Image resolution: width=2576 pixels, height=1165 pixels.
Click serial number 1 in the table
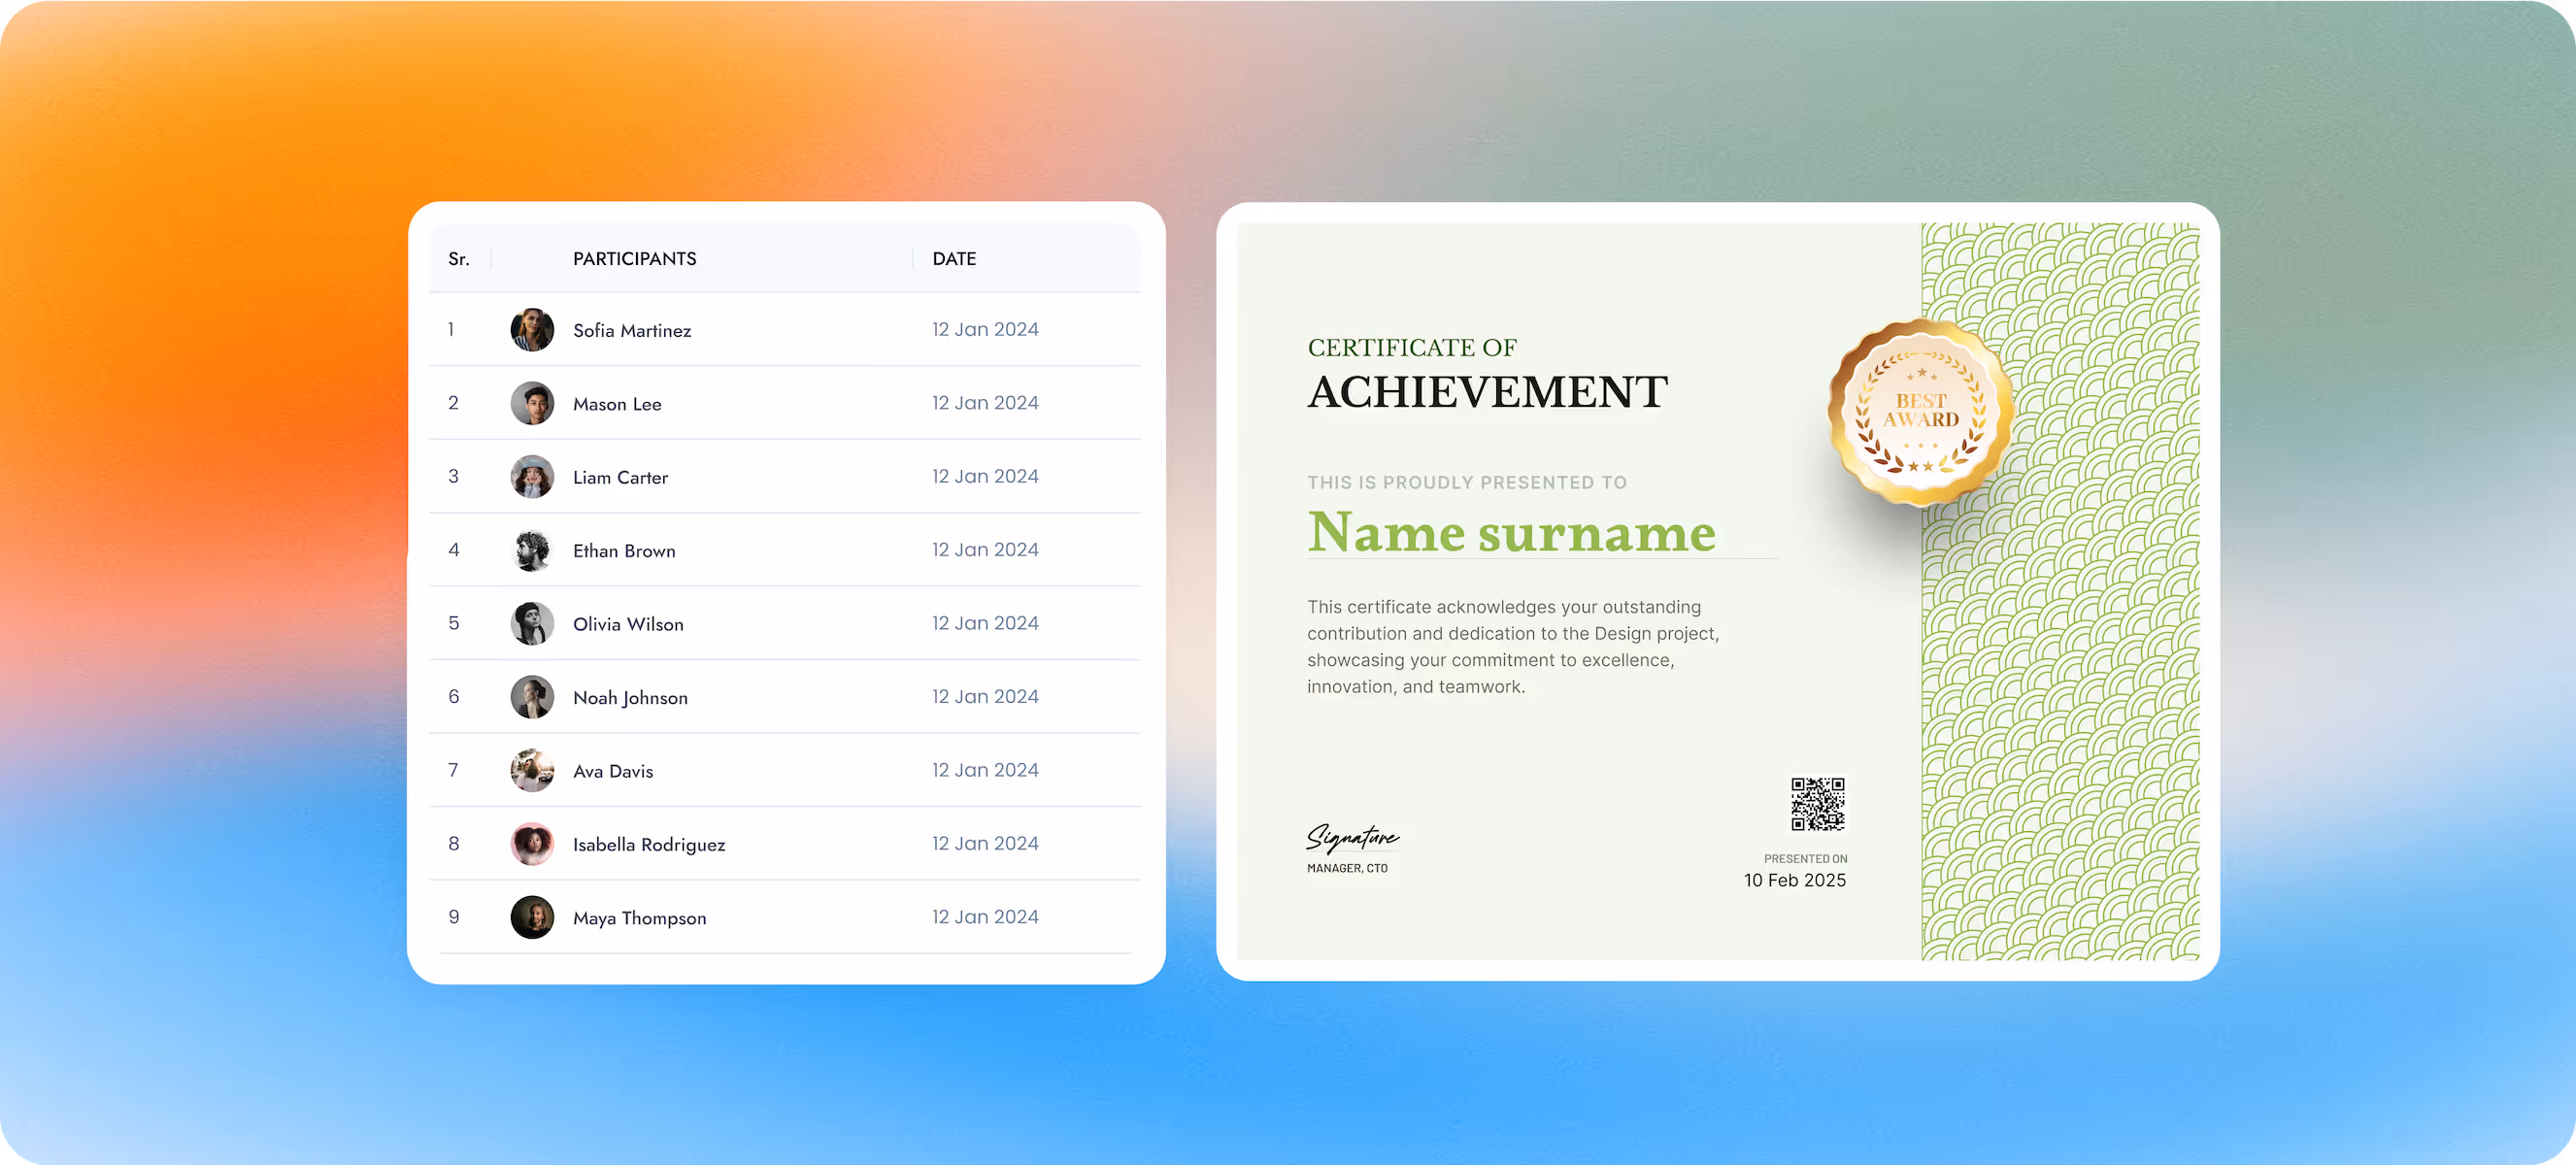(x=451, y=329)
